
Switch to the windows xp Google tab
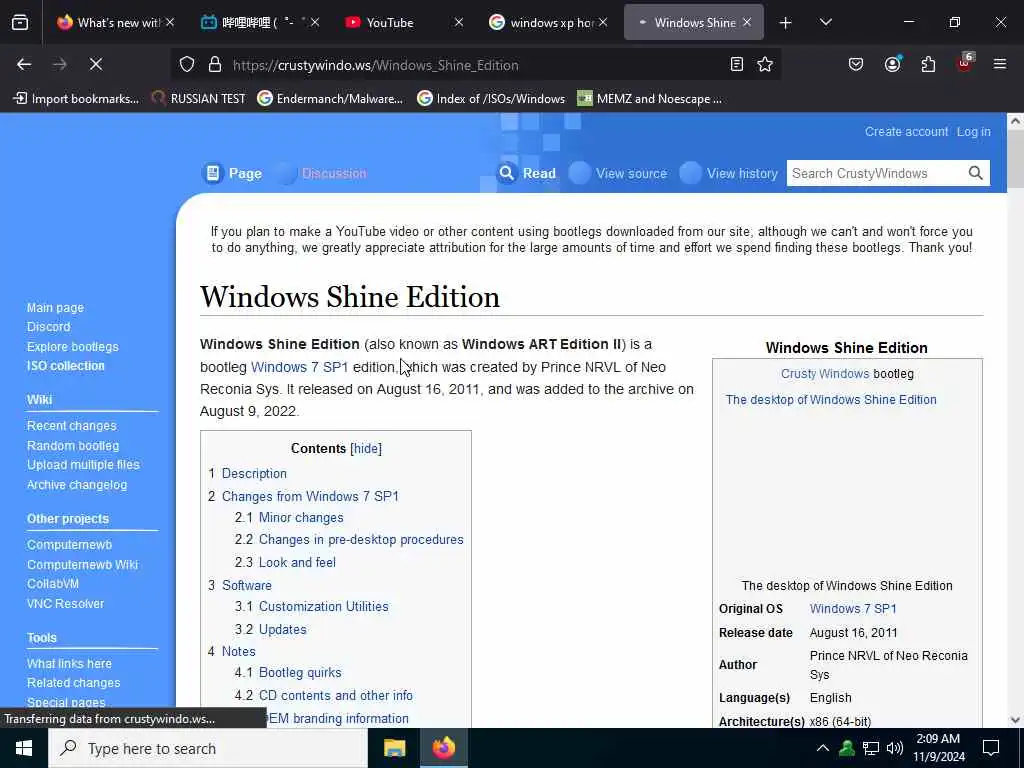pos(547,23)
